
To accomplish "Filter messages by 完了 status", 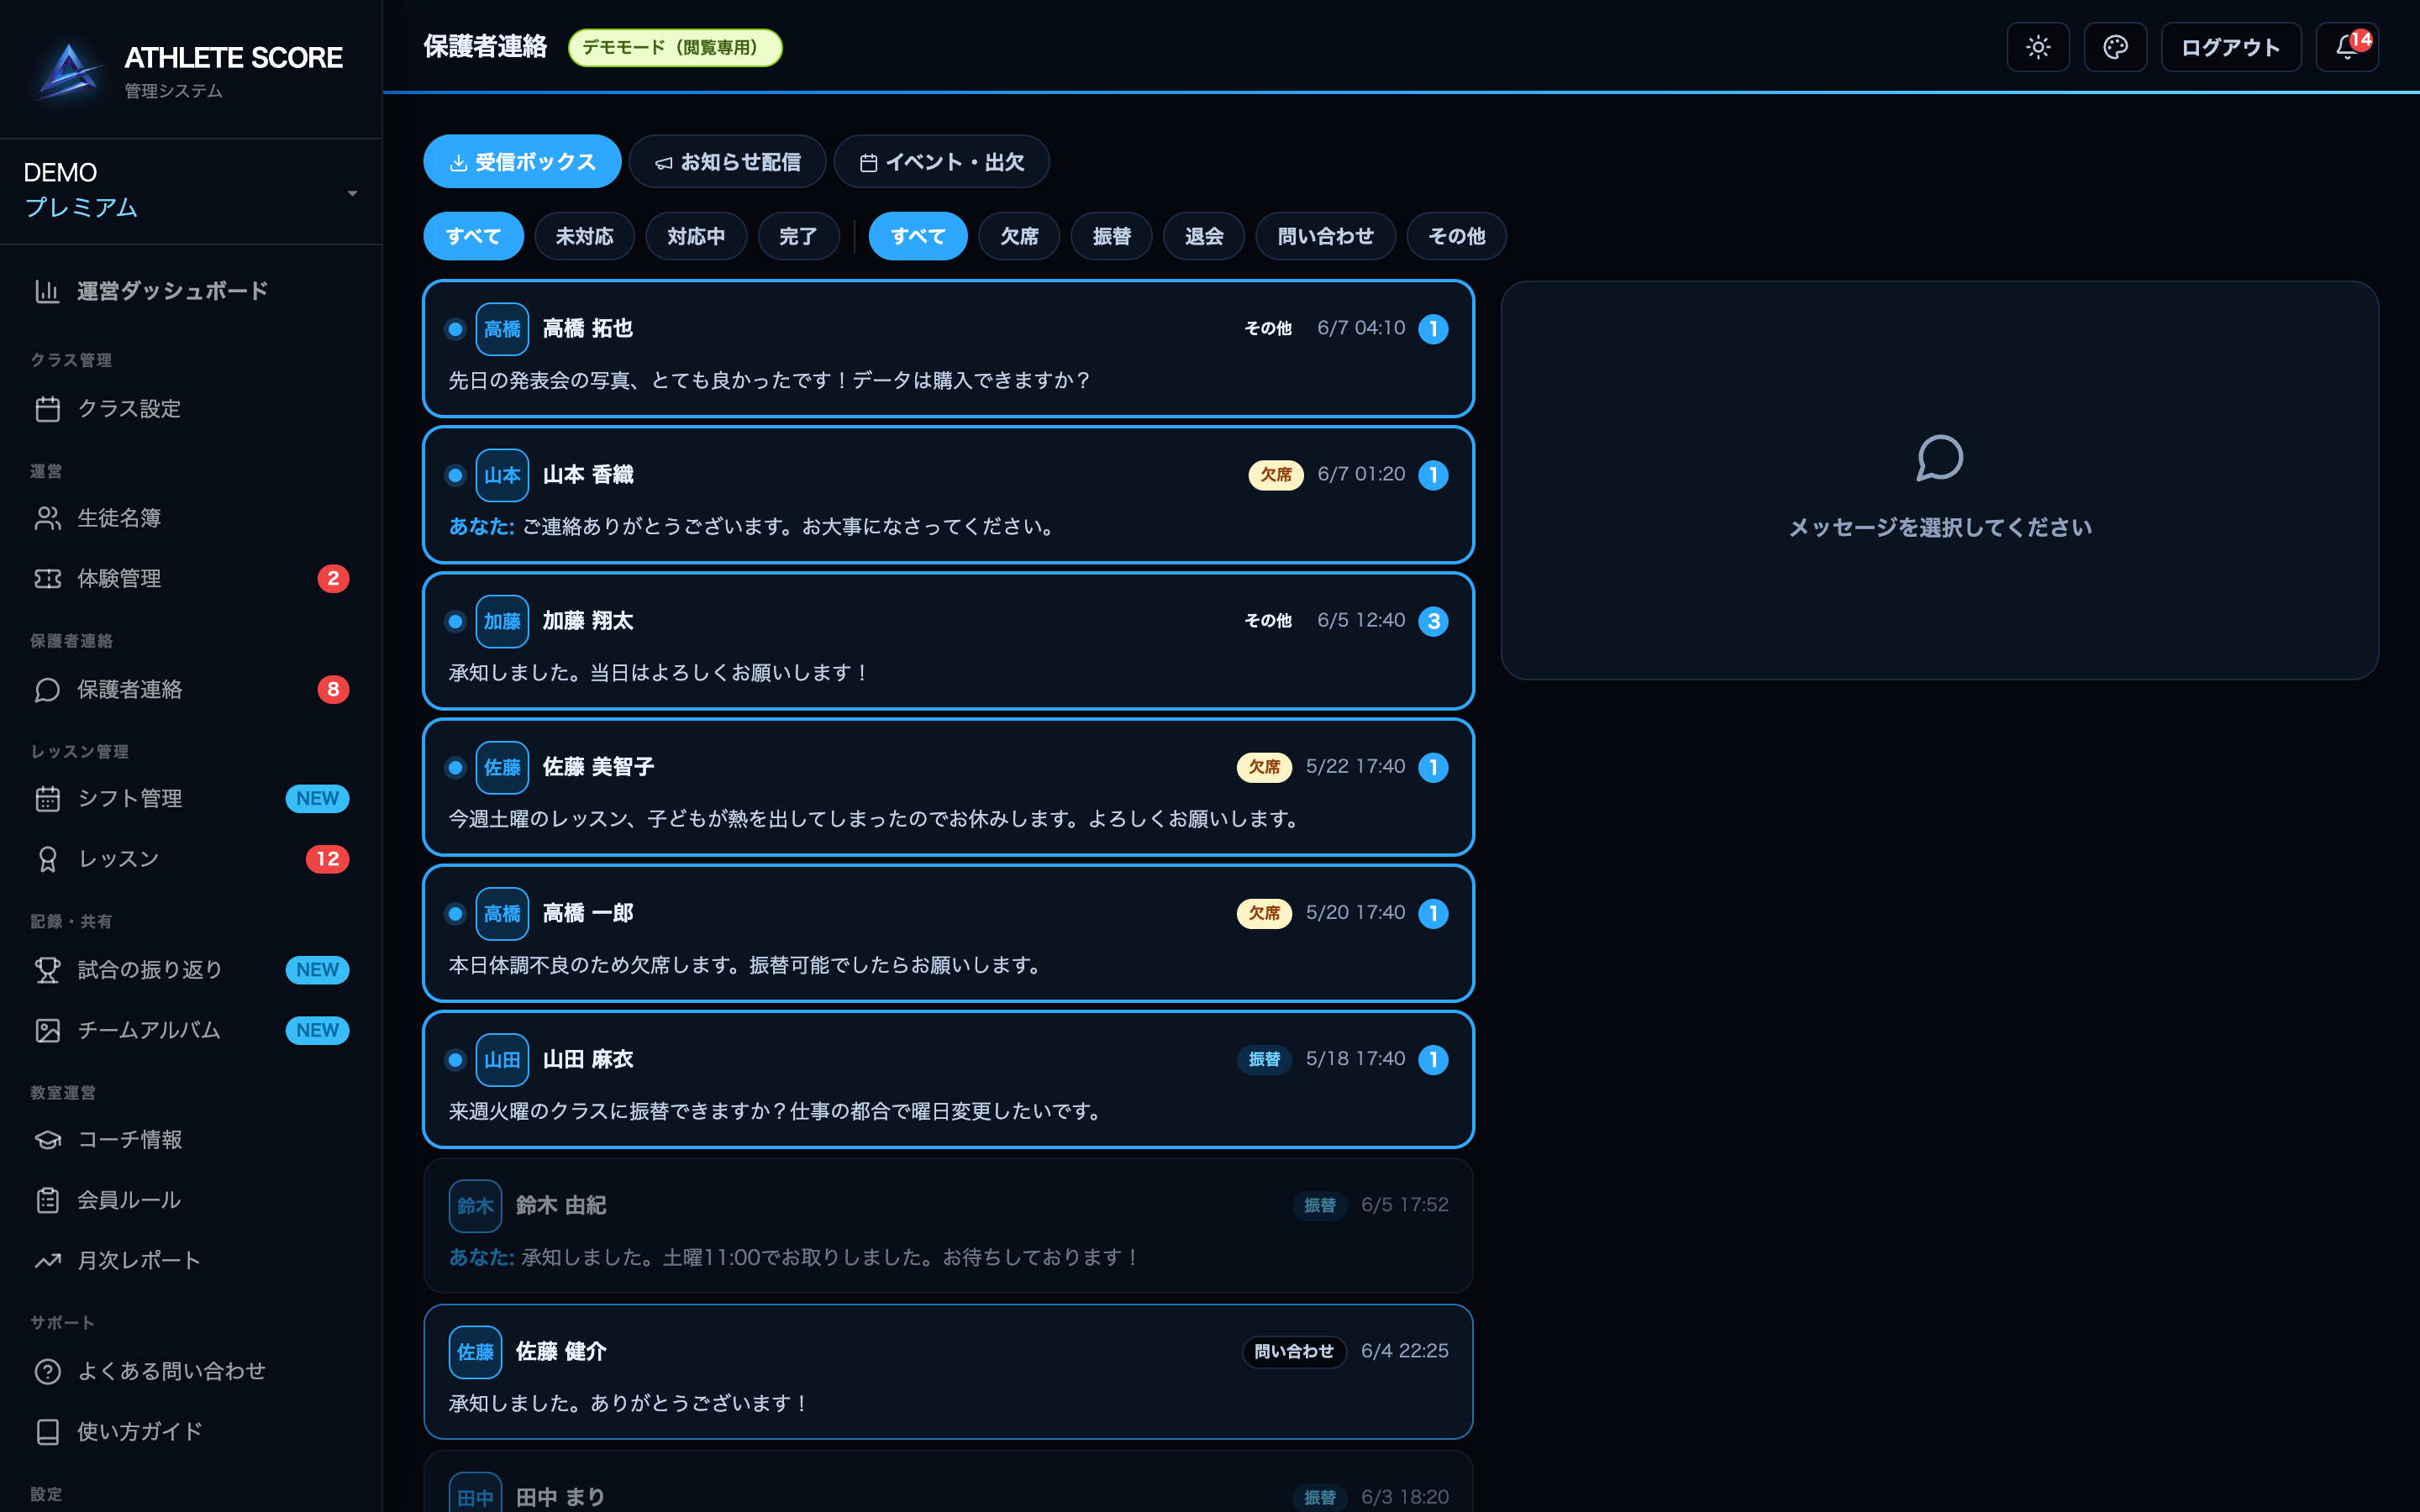I will pos(798,237).
